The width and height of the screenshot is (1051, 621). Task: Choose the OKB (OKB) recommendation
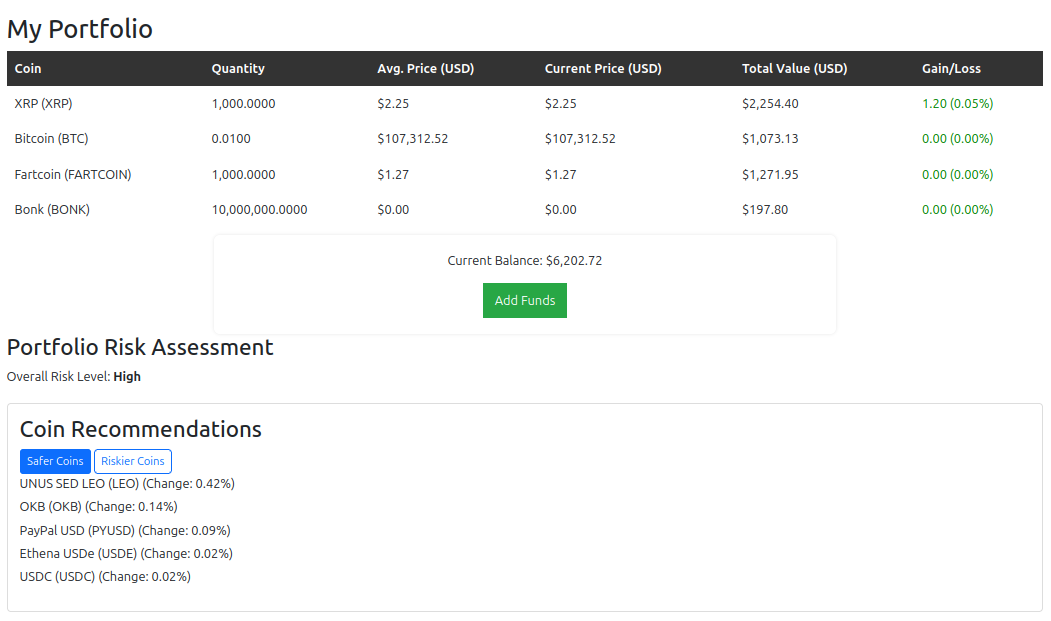tap(98, 507)
